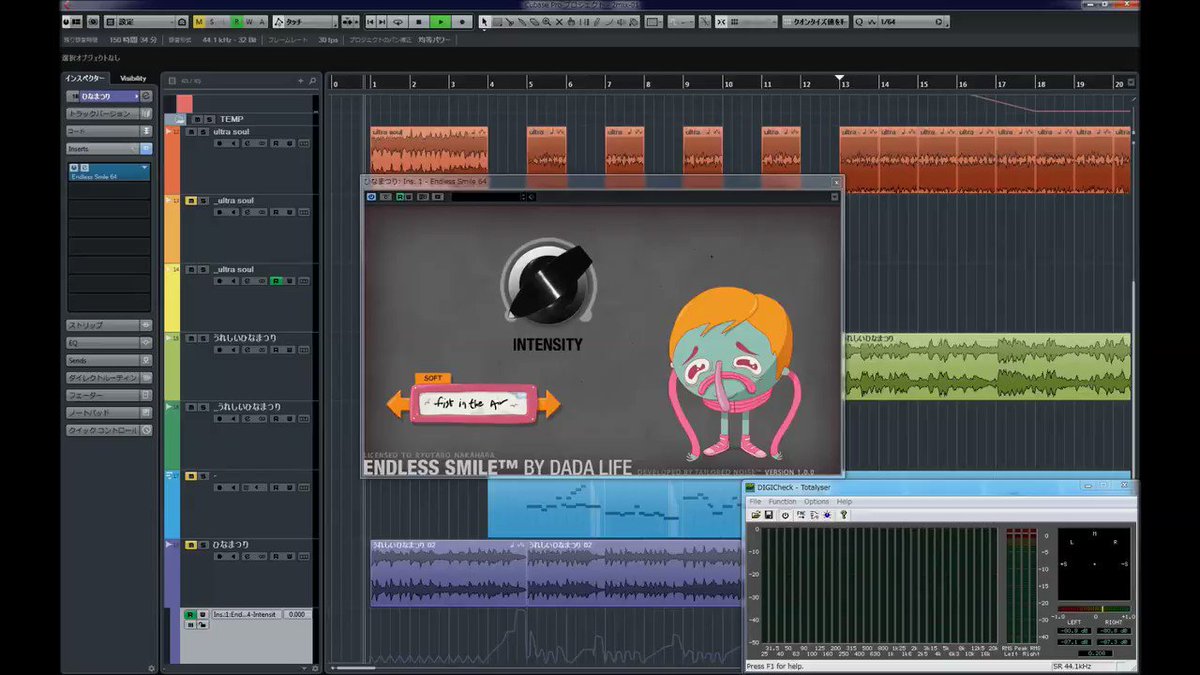Toggle global Mute M button in toolbar
The width and height of the screenshot is (1200, 675).
[199, 21]
